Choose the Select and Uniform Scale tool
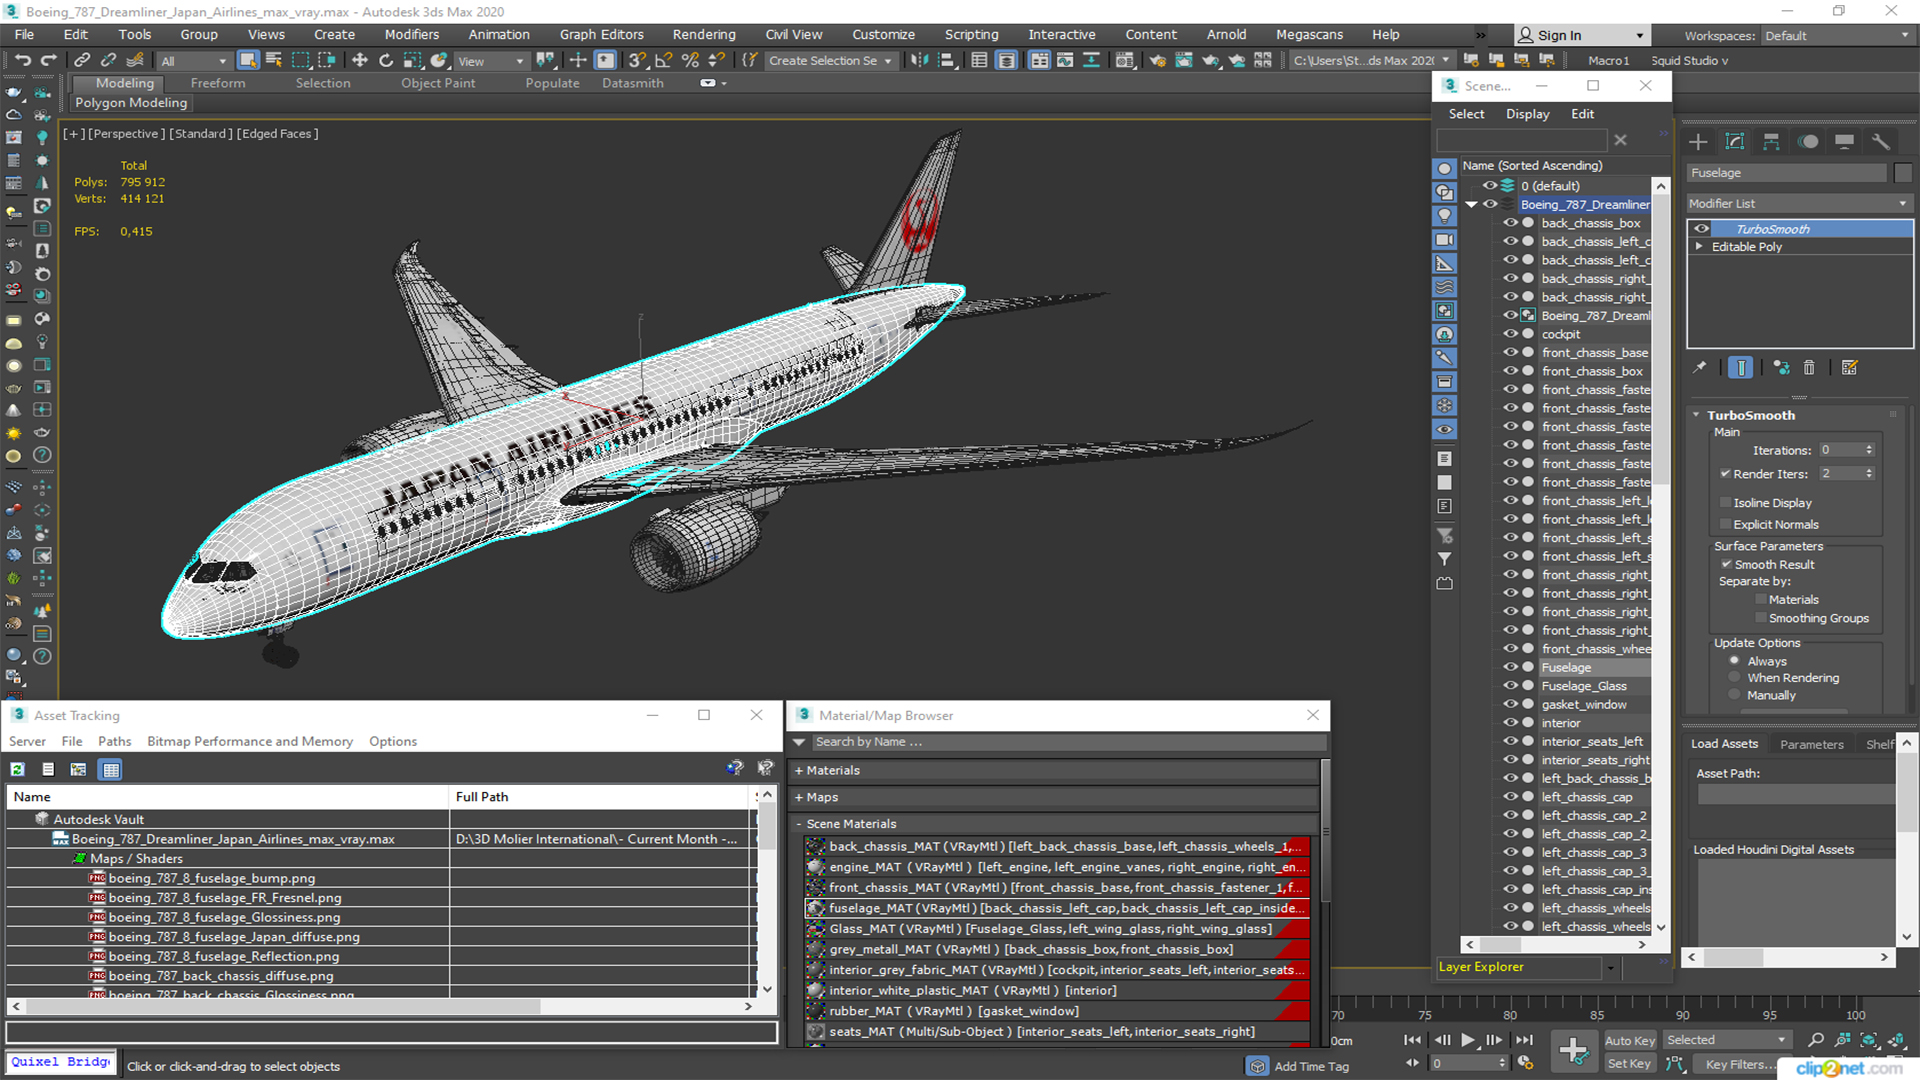 412,61
